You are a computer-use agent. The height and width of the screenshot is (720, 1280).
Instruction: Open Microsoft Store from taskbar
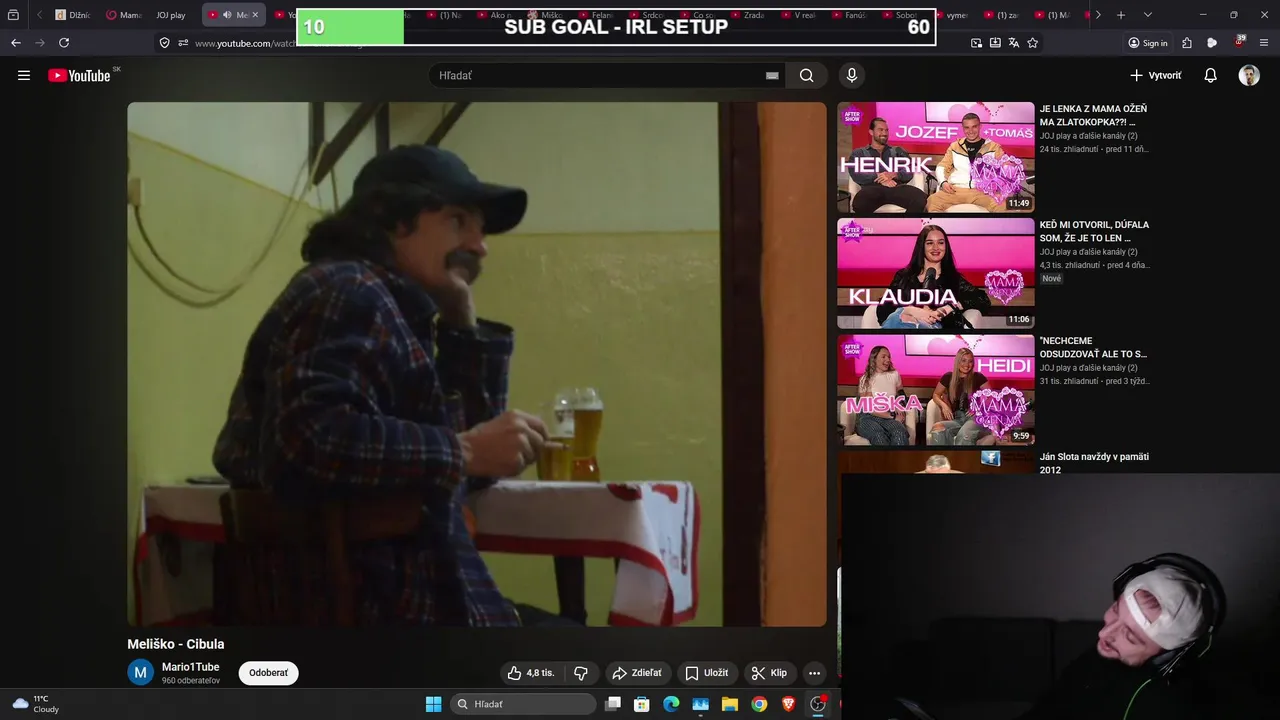tap(642, 704)
